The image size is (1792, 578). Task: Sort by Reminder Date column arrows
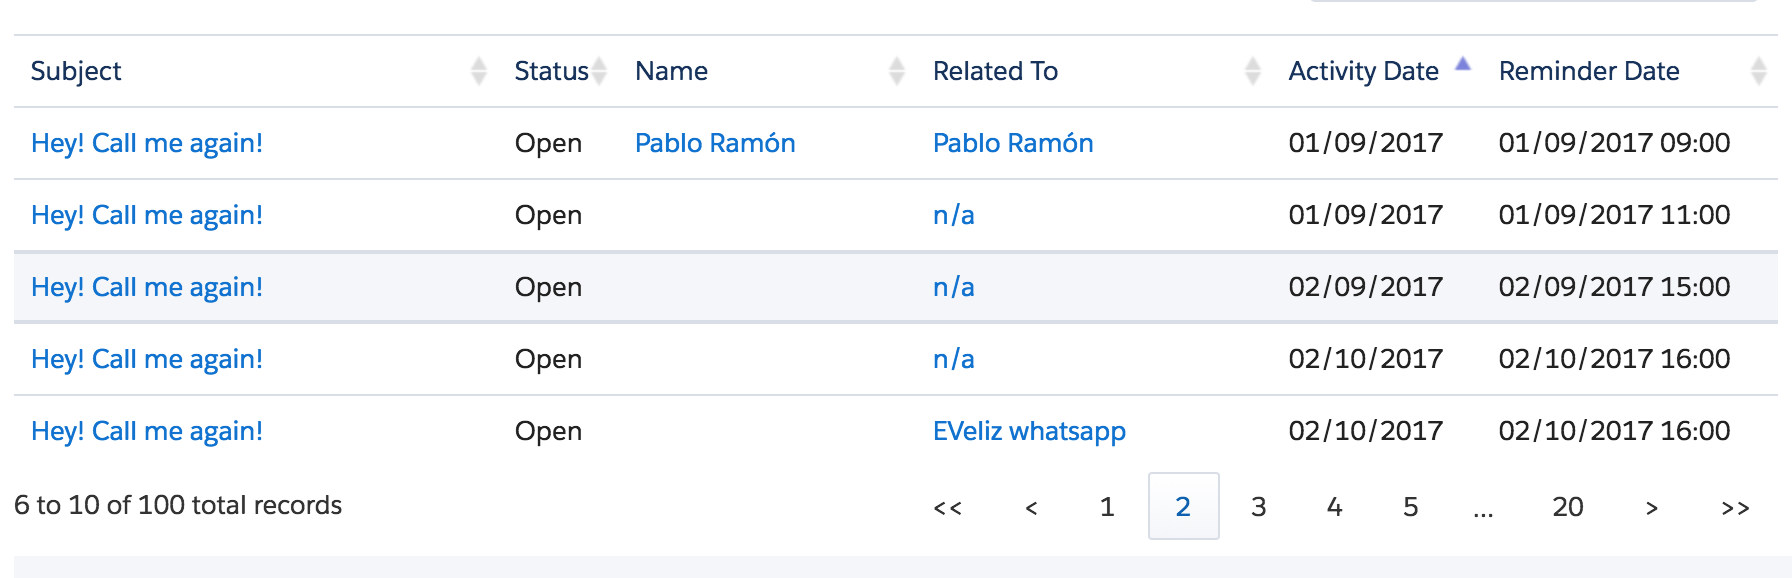click(x=1759, y=71)
